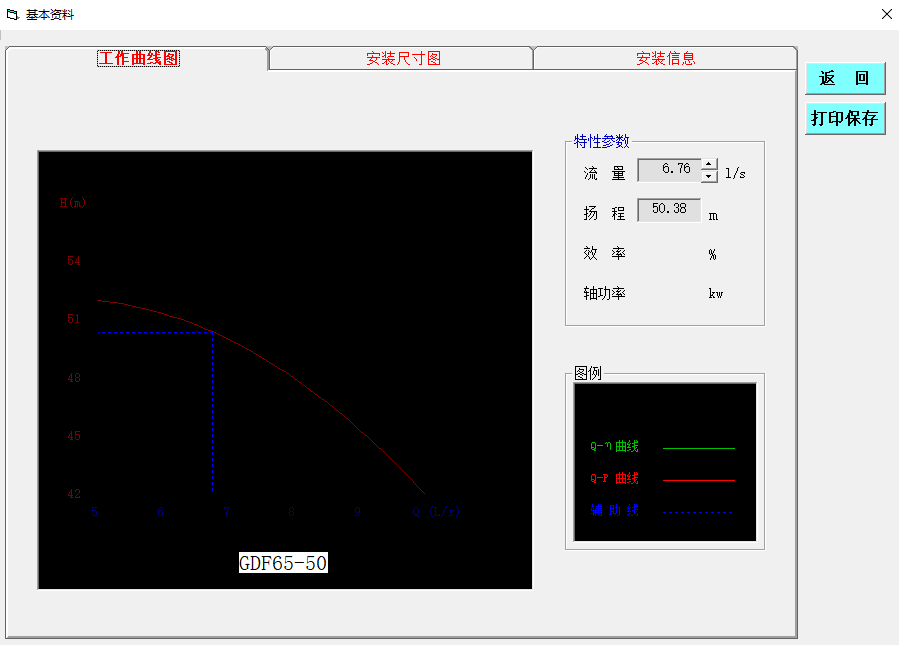Click the 打印保存 button
Image resolution: width=899 pixels, height=645 pixels.
point(845,119)
